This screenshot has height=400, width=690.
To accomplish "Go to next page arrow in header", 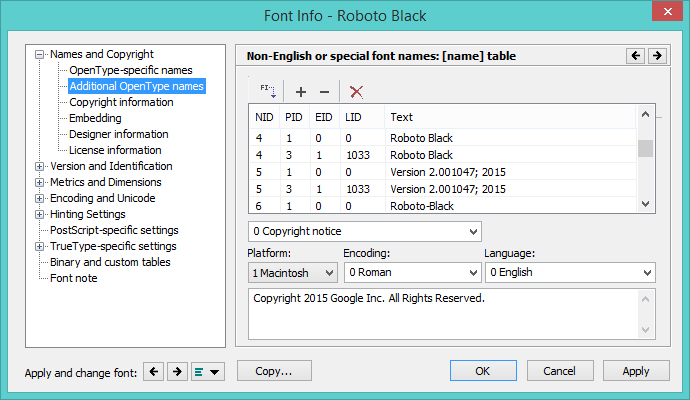I will pyautogui.click(x=656, y=56).
